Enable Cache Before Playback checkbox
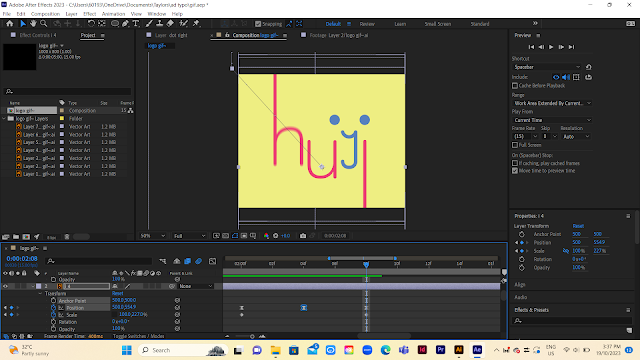 tap(515, 86)
